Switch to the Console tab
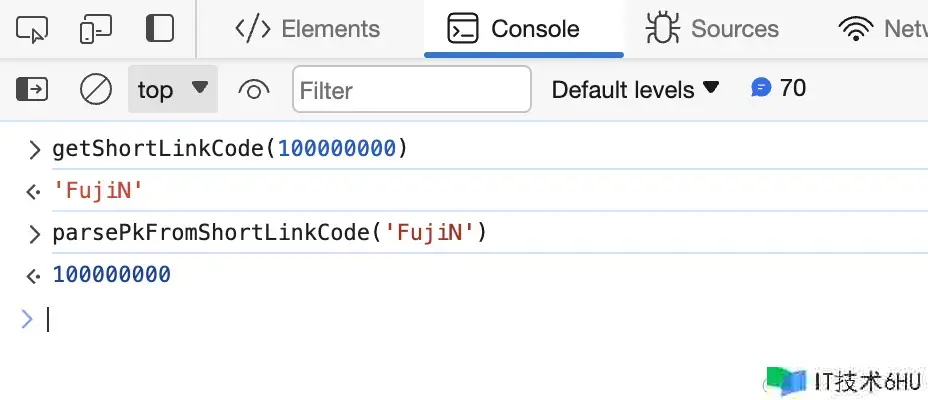The height and width of the screenshot is (400, 928). click(x=514, y=29)
